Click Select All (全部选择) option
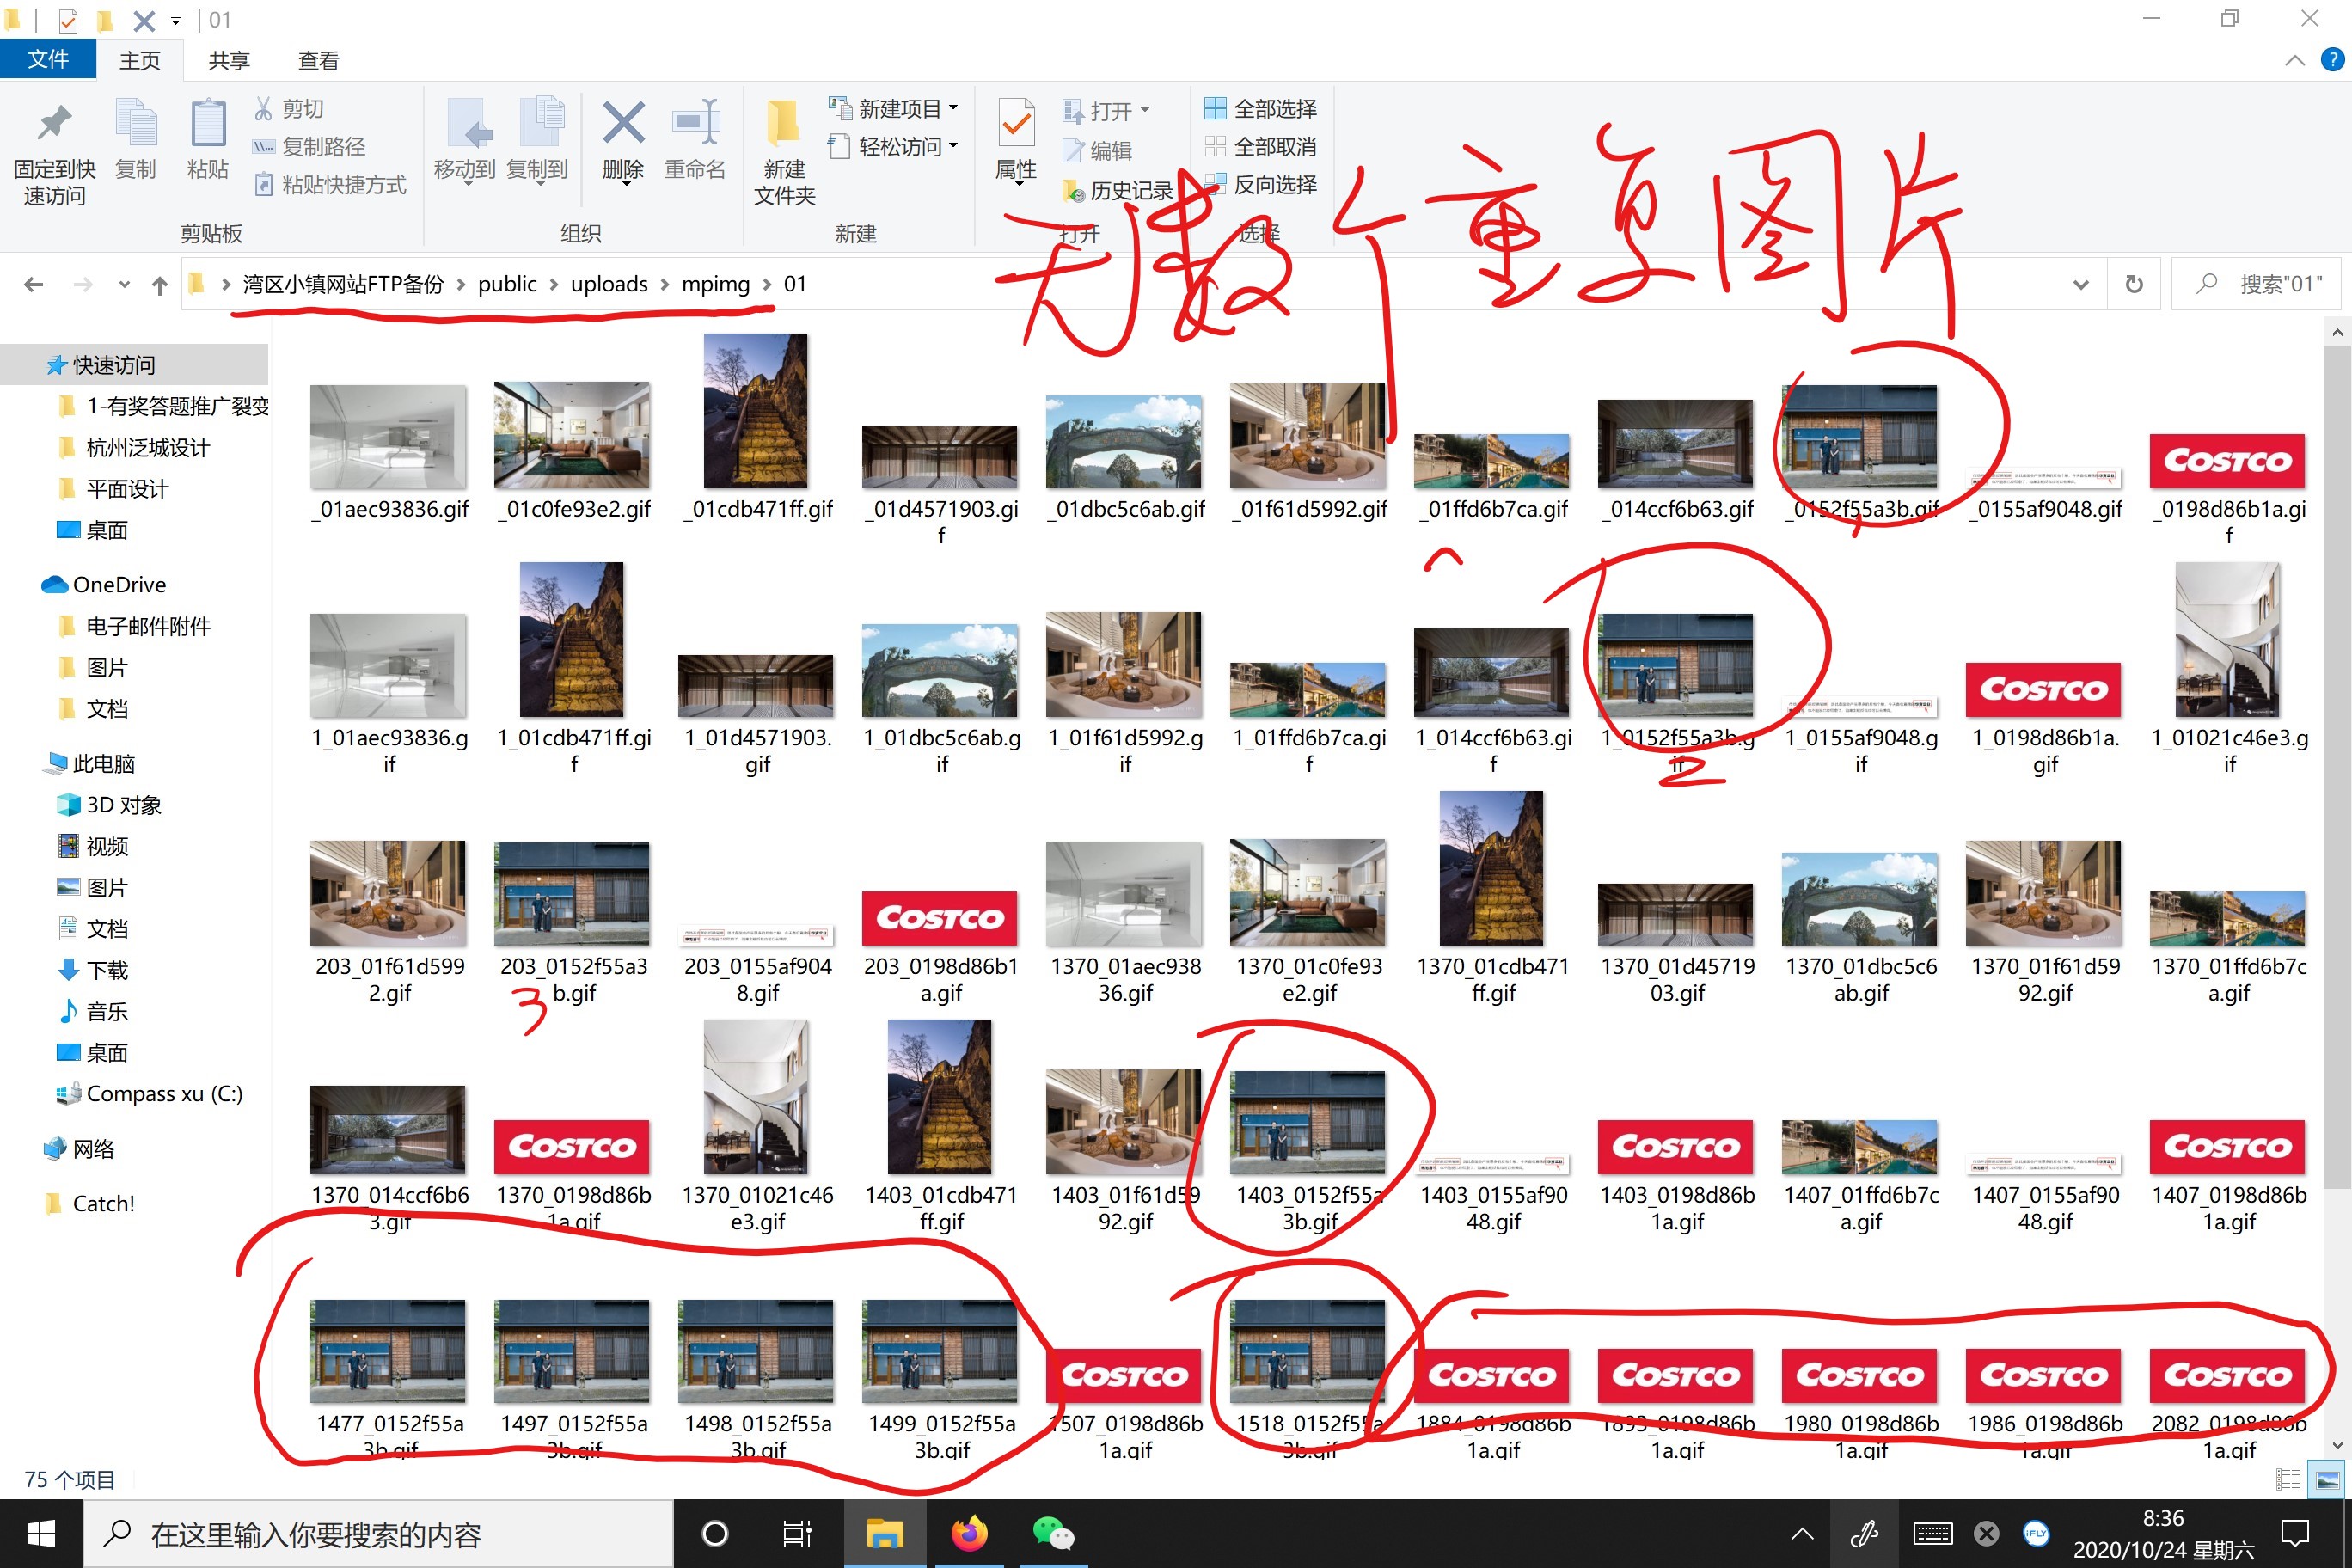Screen dimensions: 2352x1568 1260,108
